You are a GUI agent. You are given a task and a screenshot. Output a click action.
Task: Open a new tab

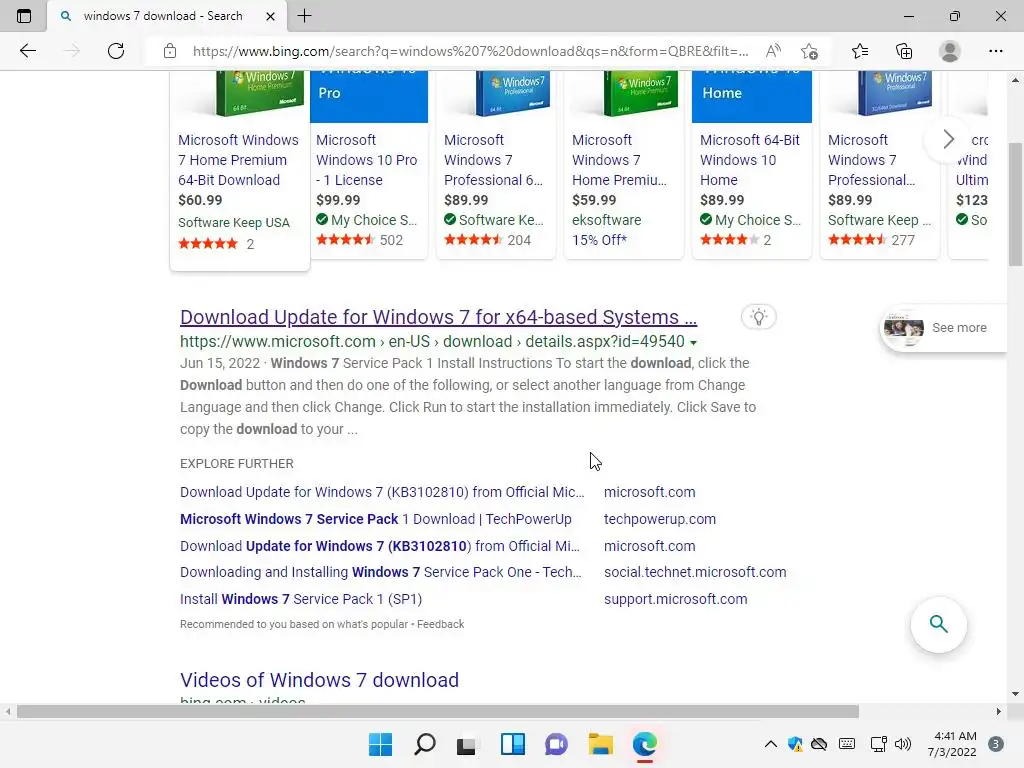click(304, 16)
